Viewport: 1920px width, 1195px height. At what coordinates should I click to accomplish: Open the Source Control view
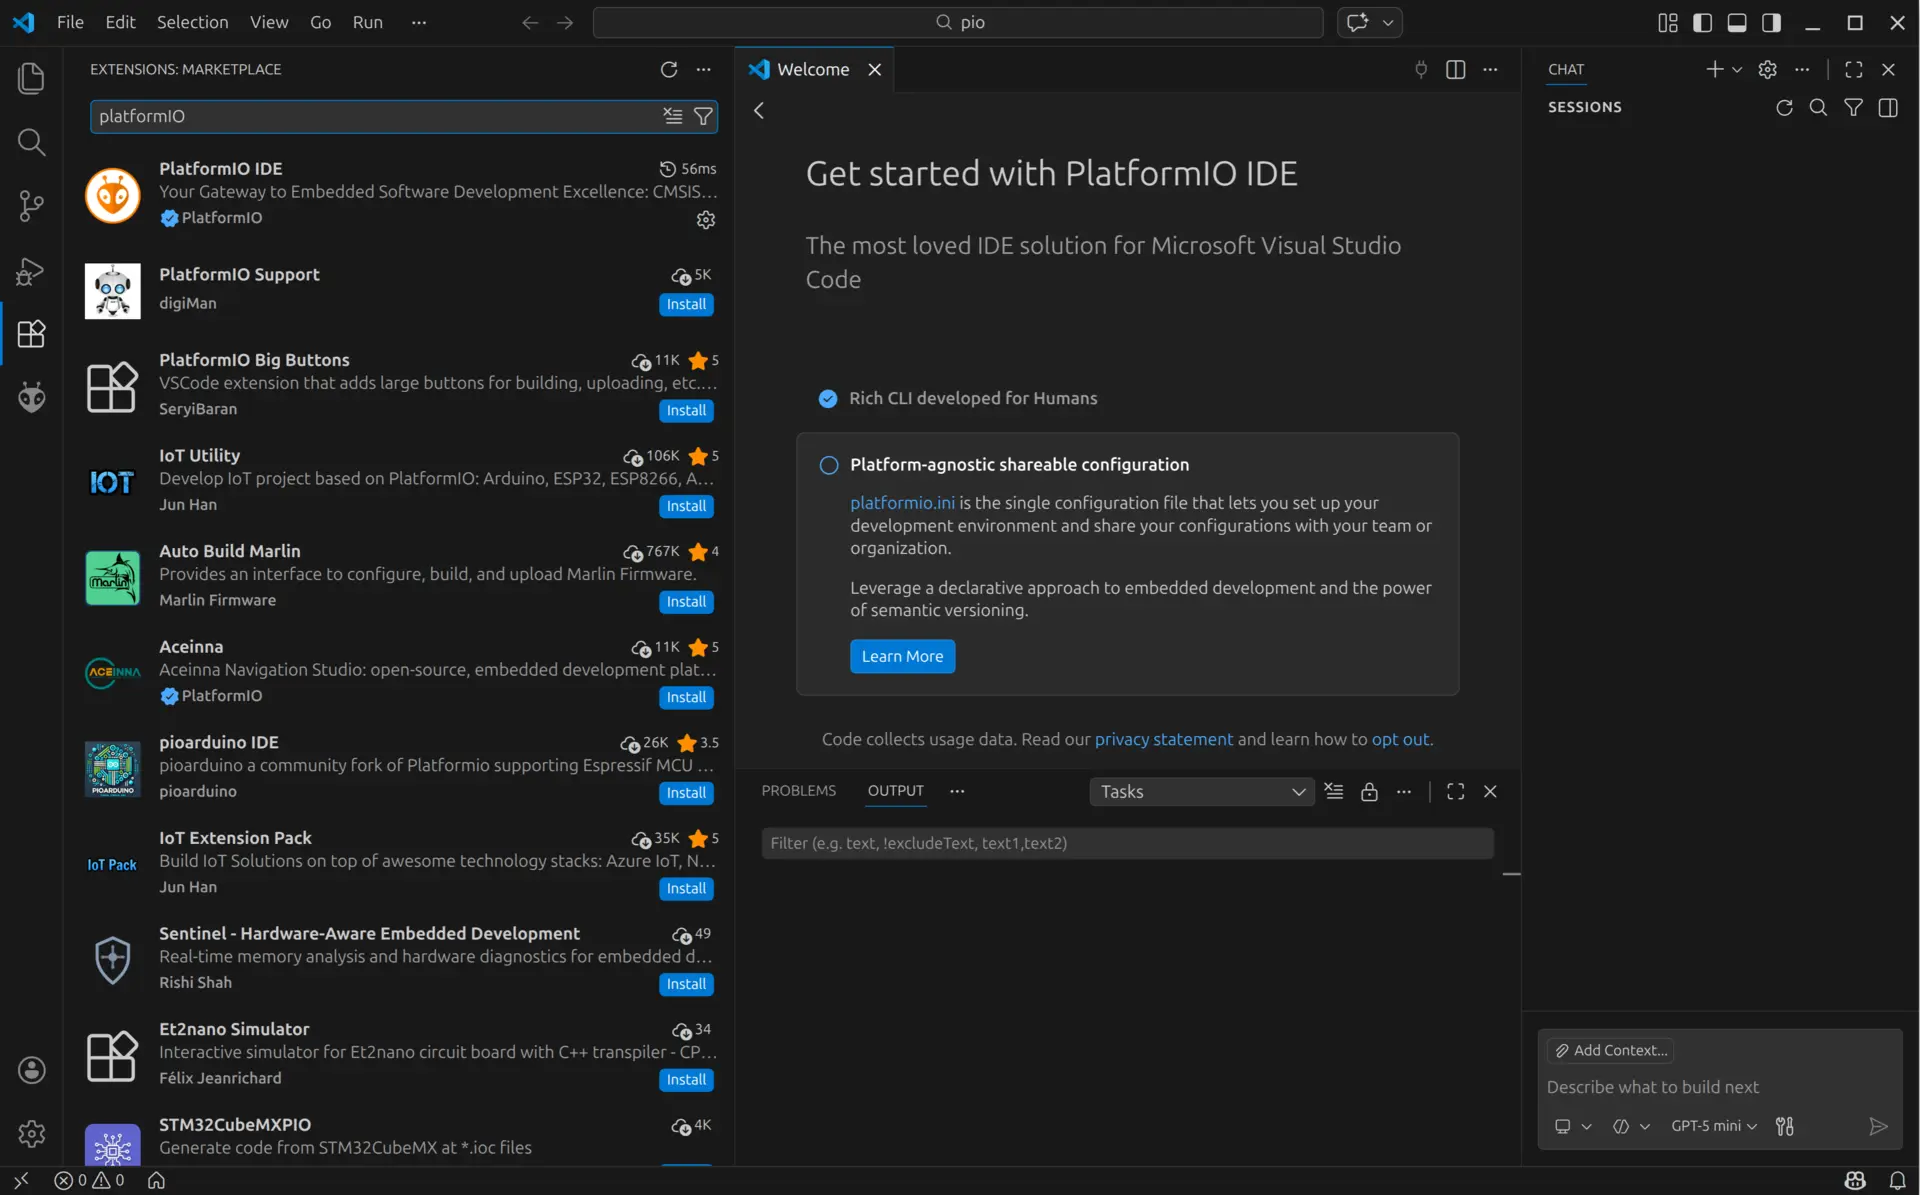(31, 206)
